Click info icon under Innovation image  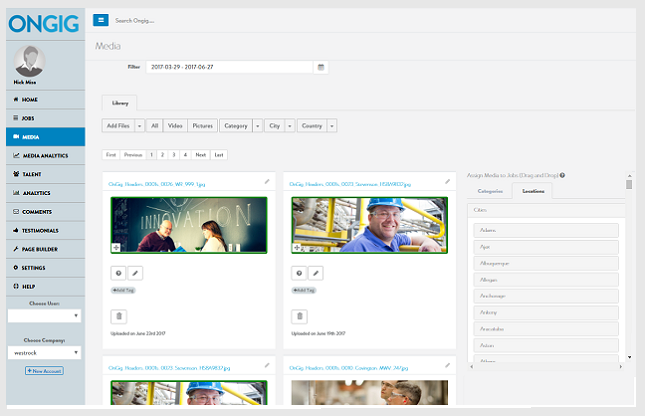118,273
